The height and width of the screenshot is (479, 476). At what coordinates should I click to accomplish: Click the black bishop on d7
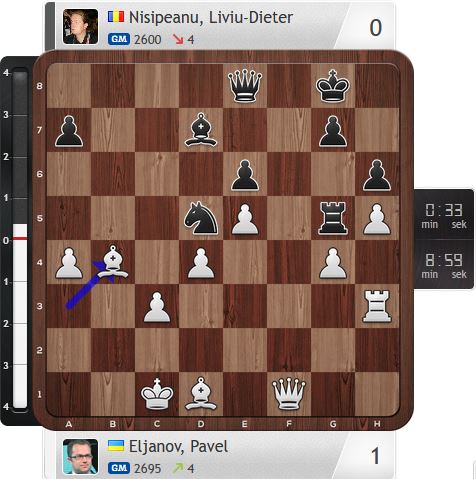click(201, 130)
